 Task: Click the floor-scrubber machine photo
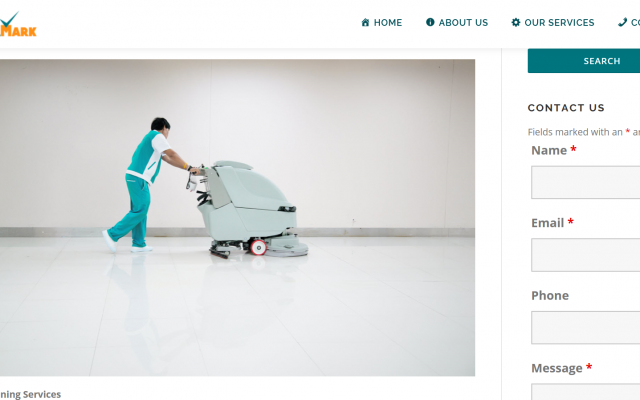tap(237, 218)
